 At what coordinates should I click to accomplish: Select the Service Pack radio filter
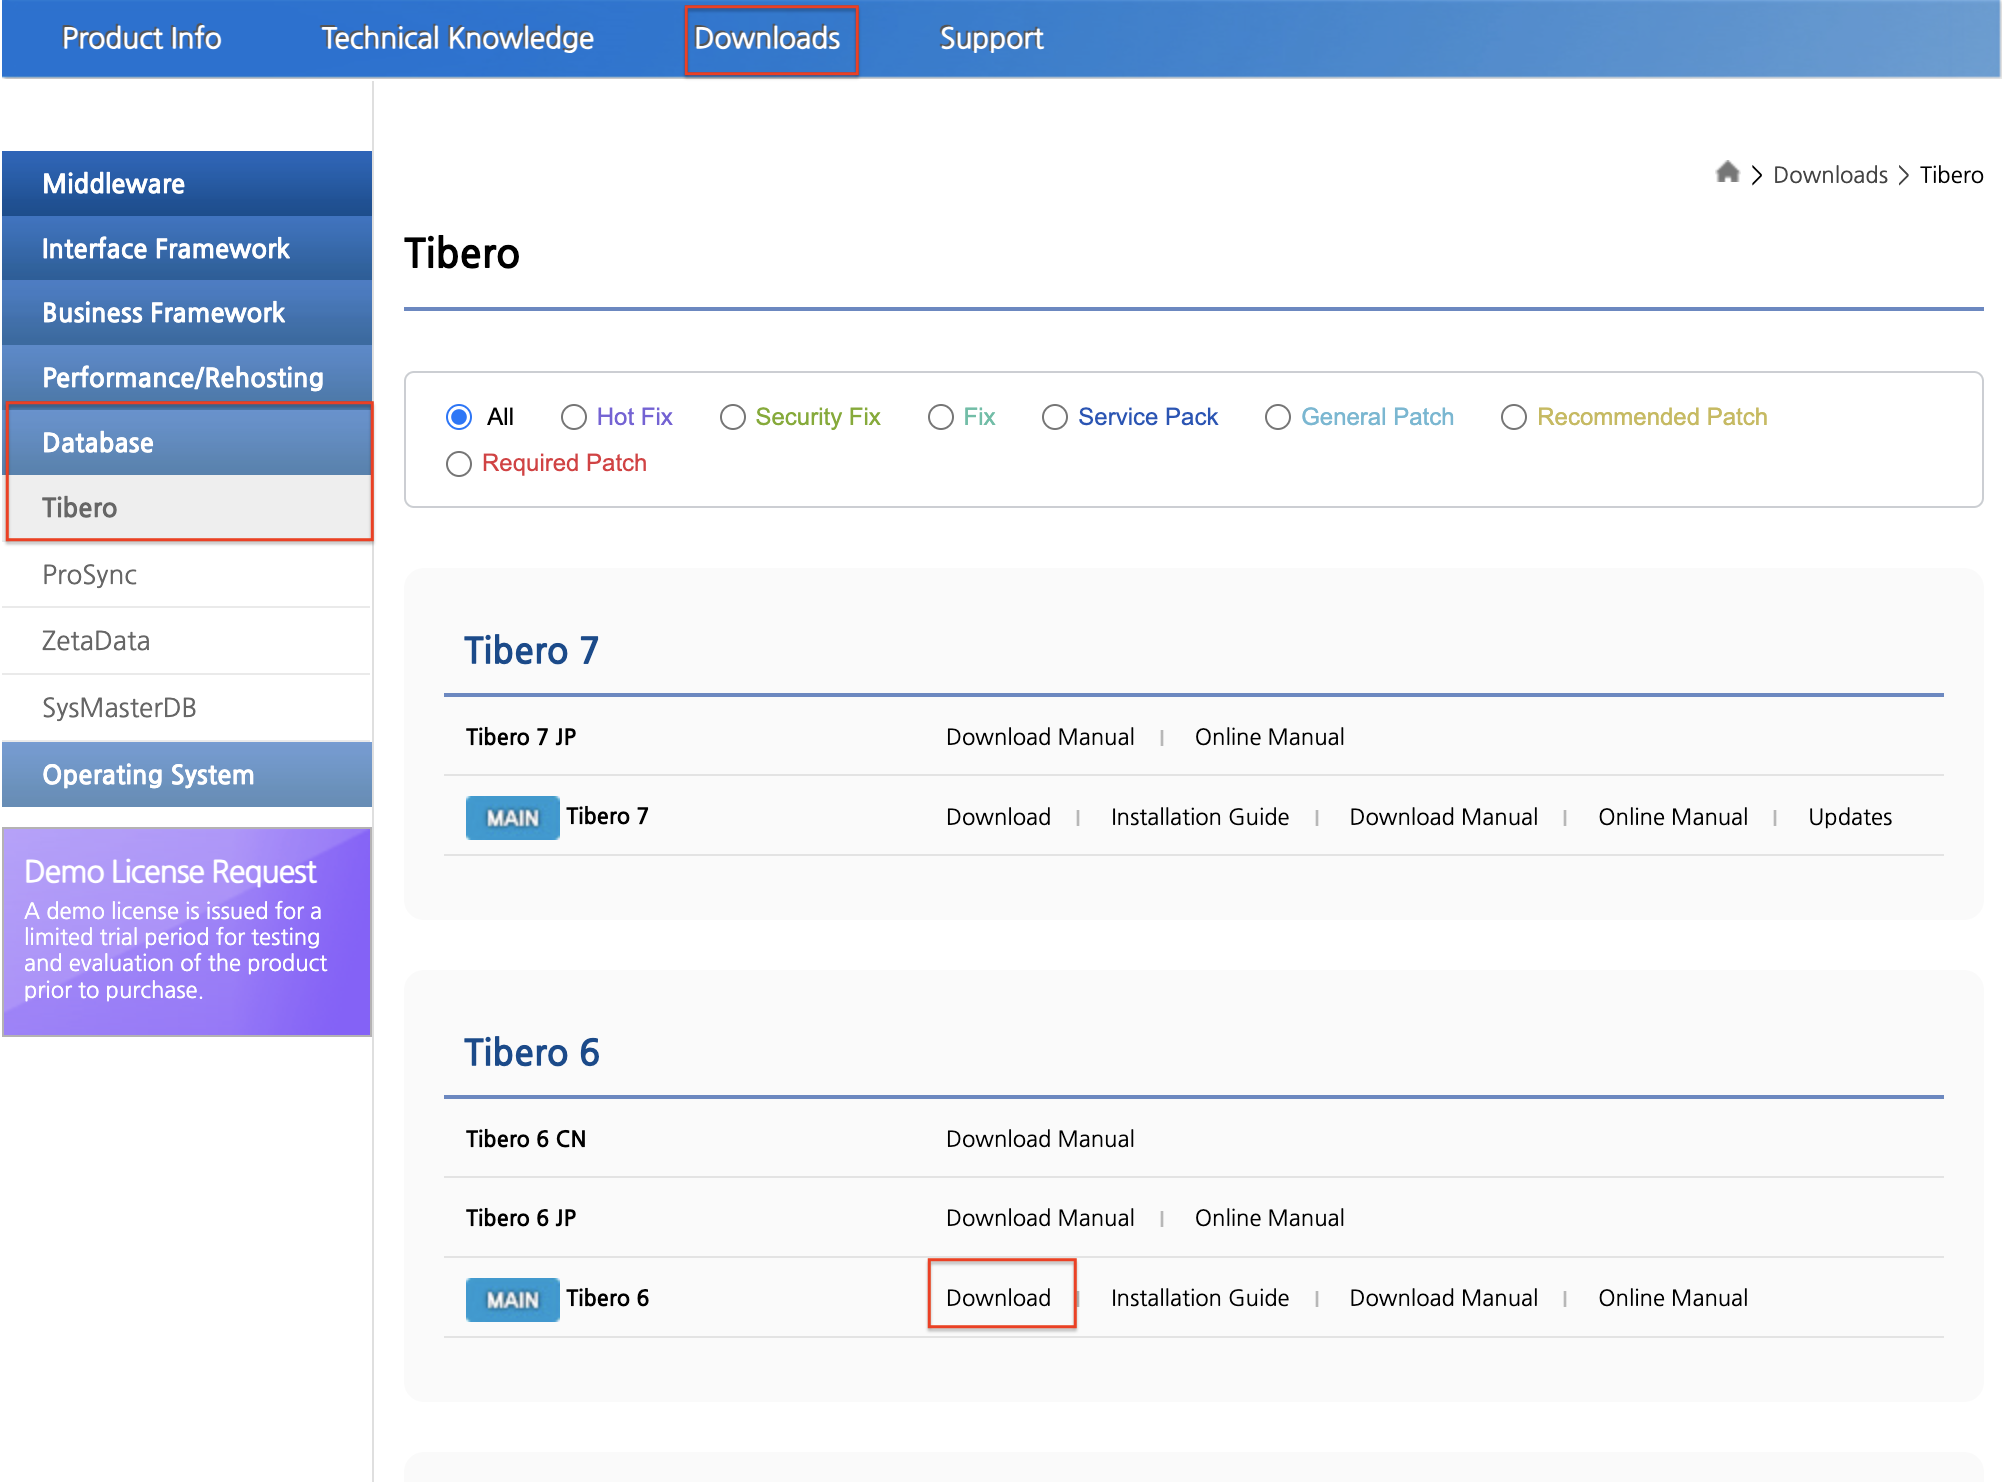pyautogui.click(x=1055, y=417)
